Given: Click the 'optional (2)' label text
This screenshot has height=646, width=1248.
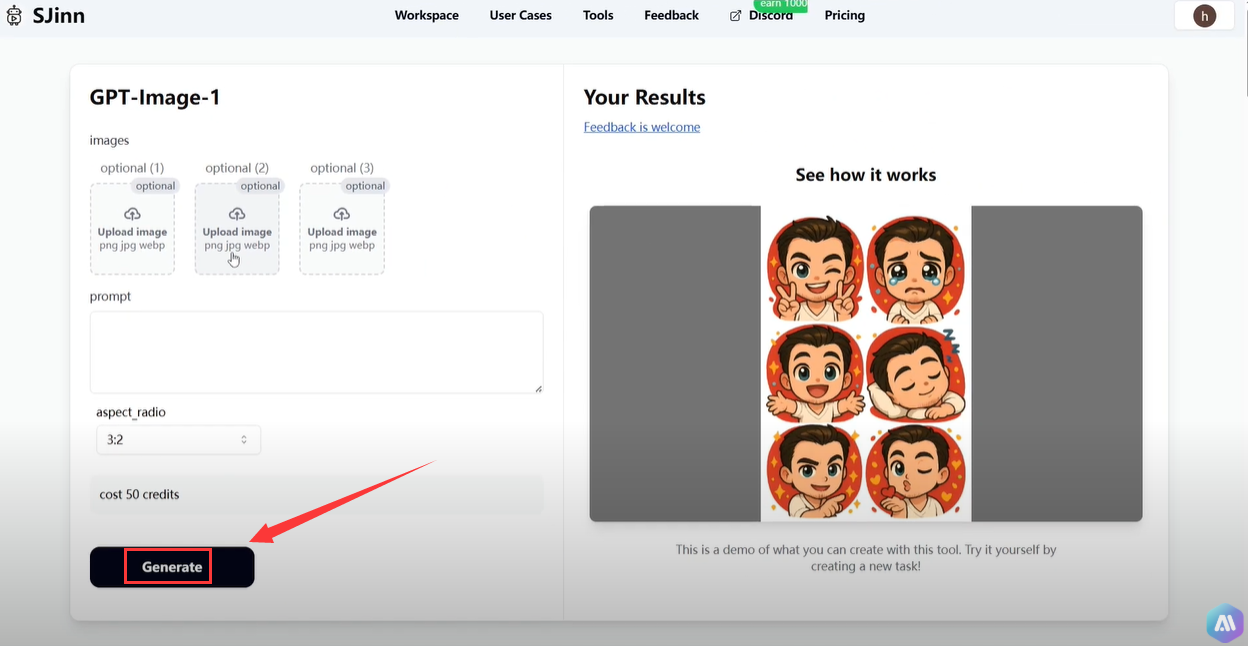Looking at the screenshot, I should coord(237,168).
